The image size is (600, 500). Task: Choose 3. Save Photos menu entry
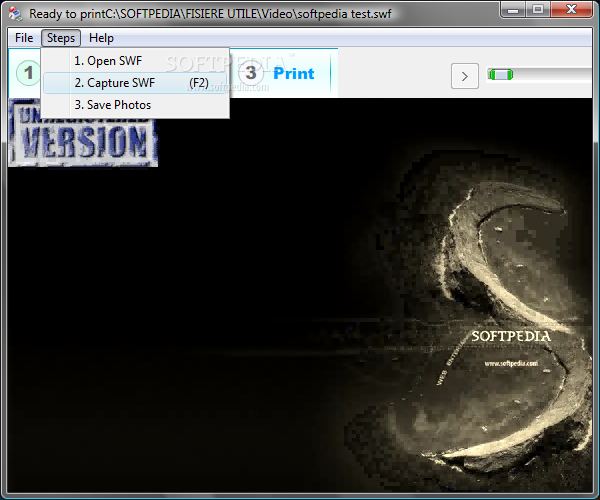[x=136, y=105]
